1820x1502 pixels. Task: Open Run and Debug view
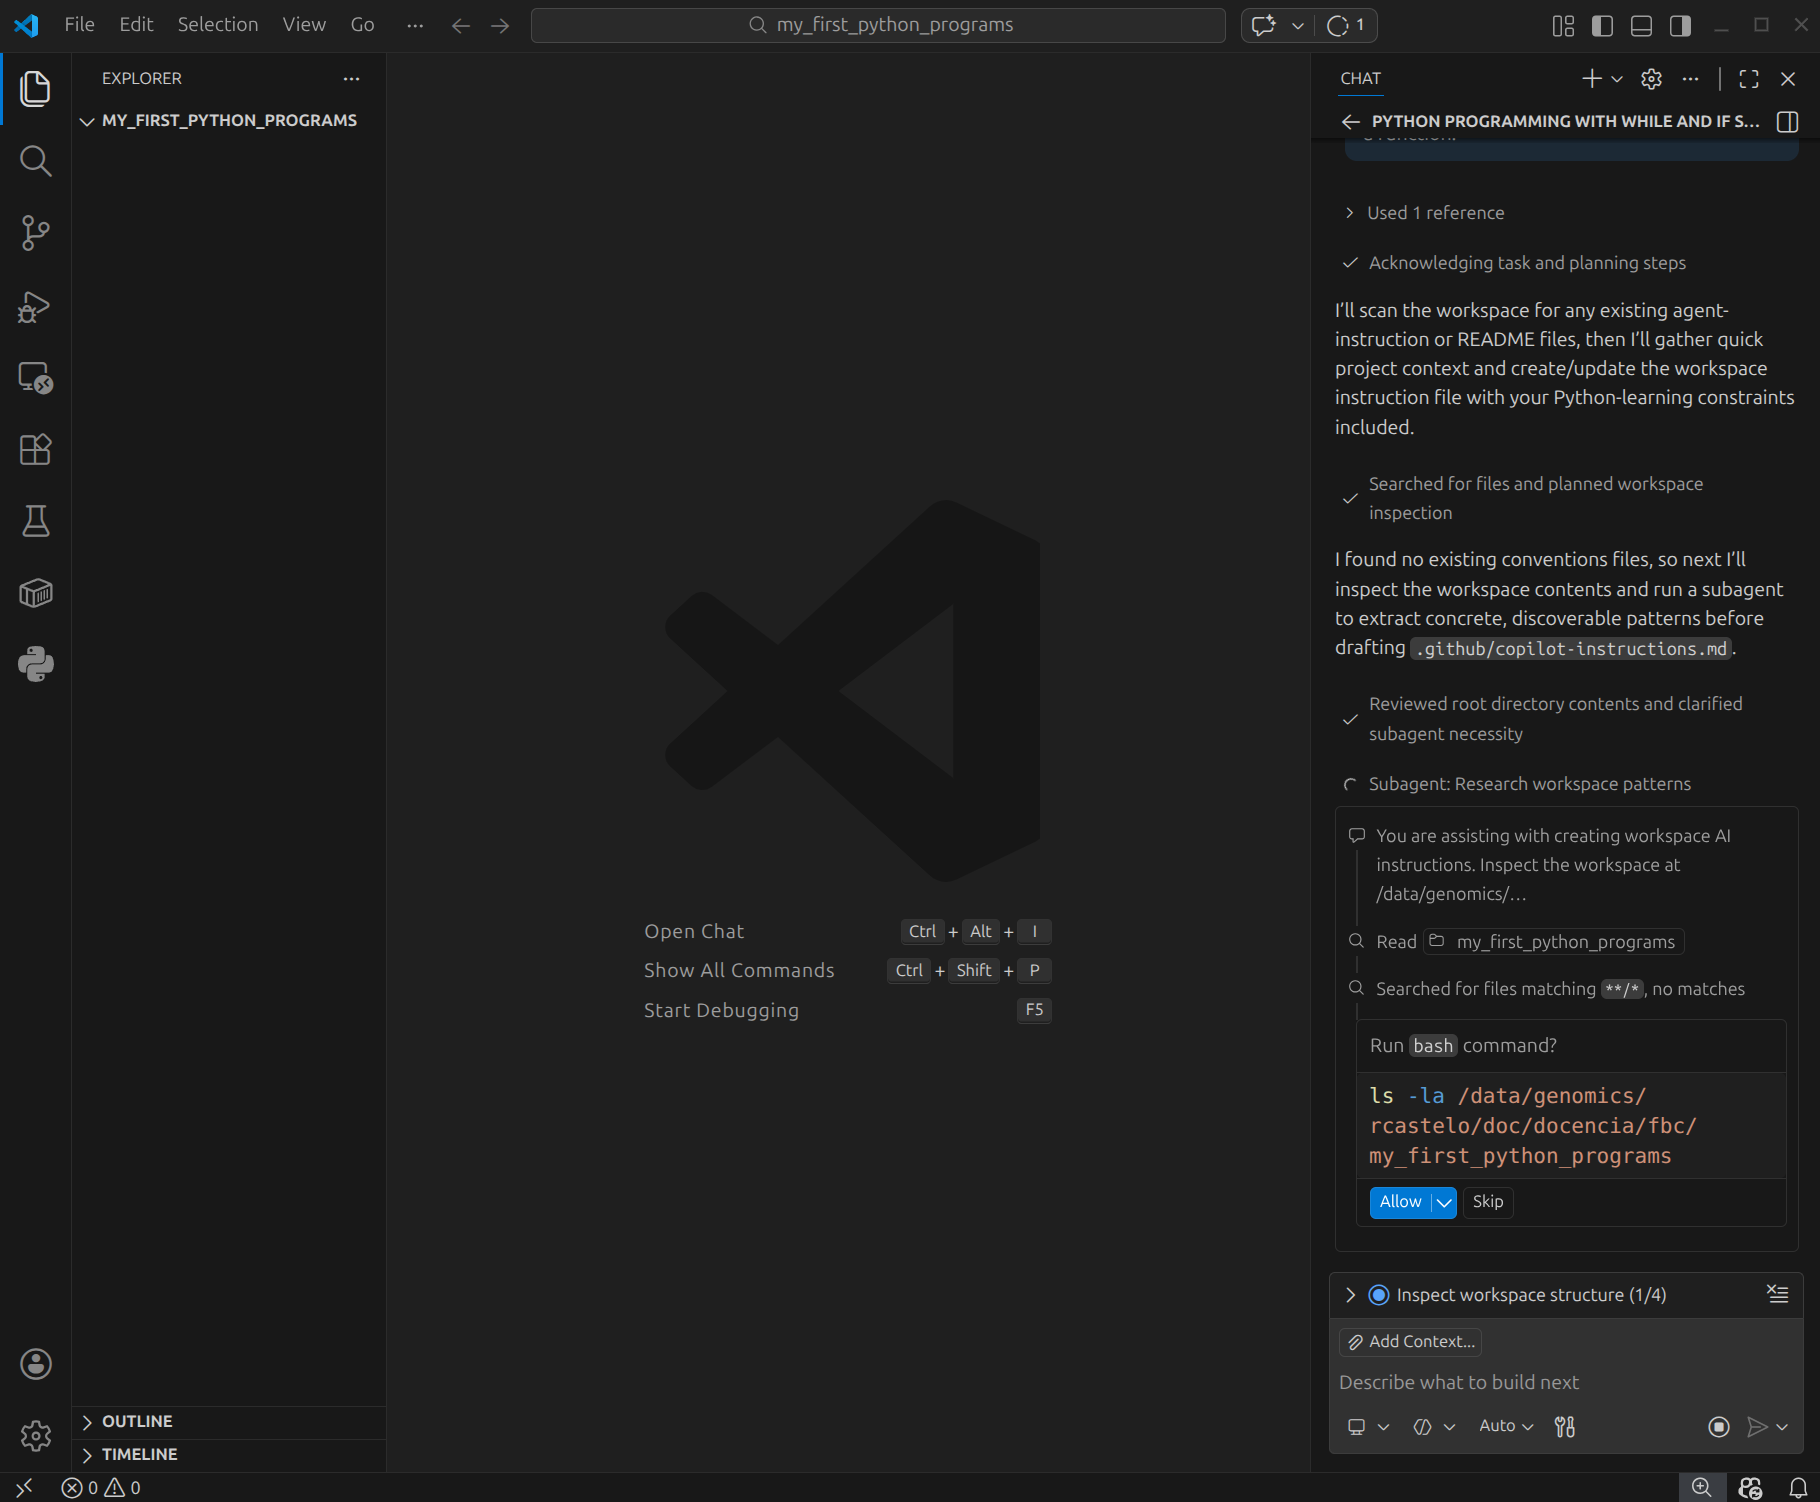(x=36, y=306)
